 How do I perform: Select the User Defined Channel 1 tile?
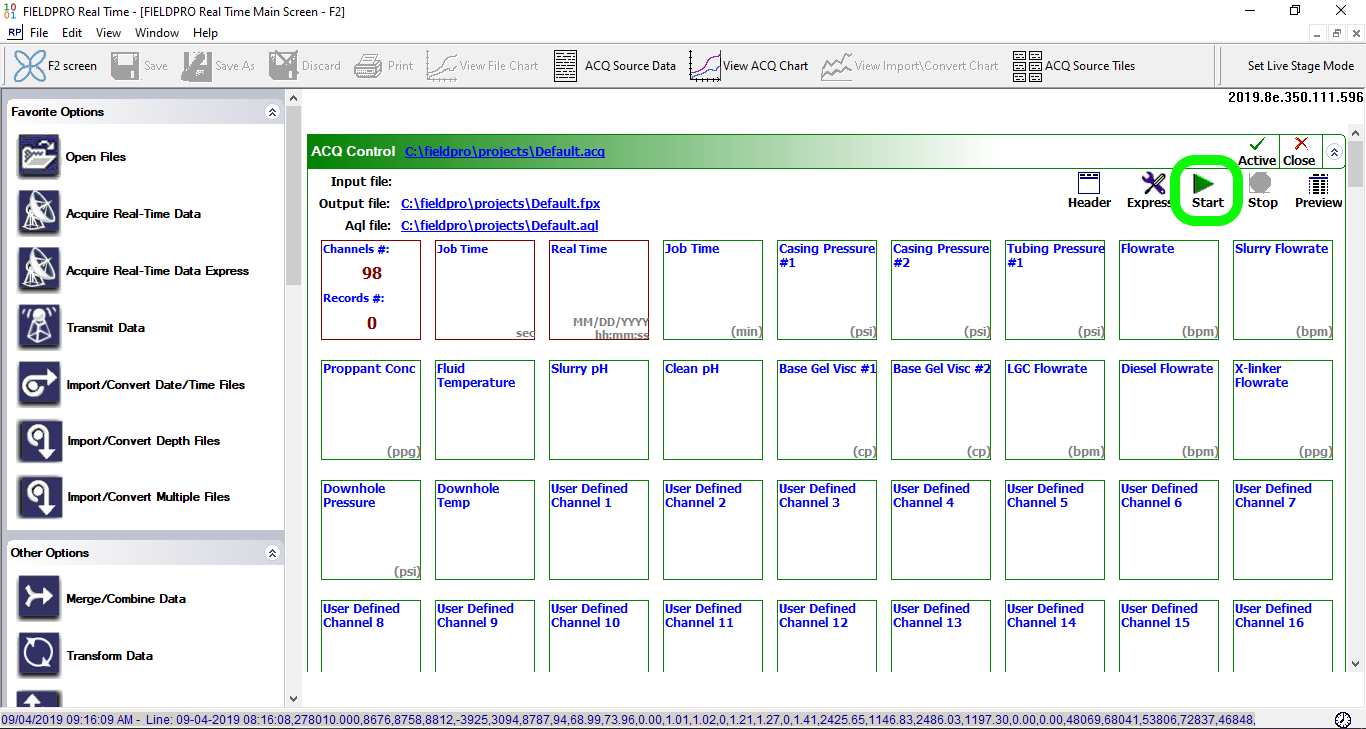click(x=599, y=530)
